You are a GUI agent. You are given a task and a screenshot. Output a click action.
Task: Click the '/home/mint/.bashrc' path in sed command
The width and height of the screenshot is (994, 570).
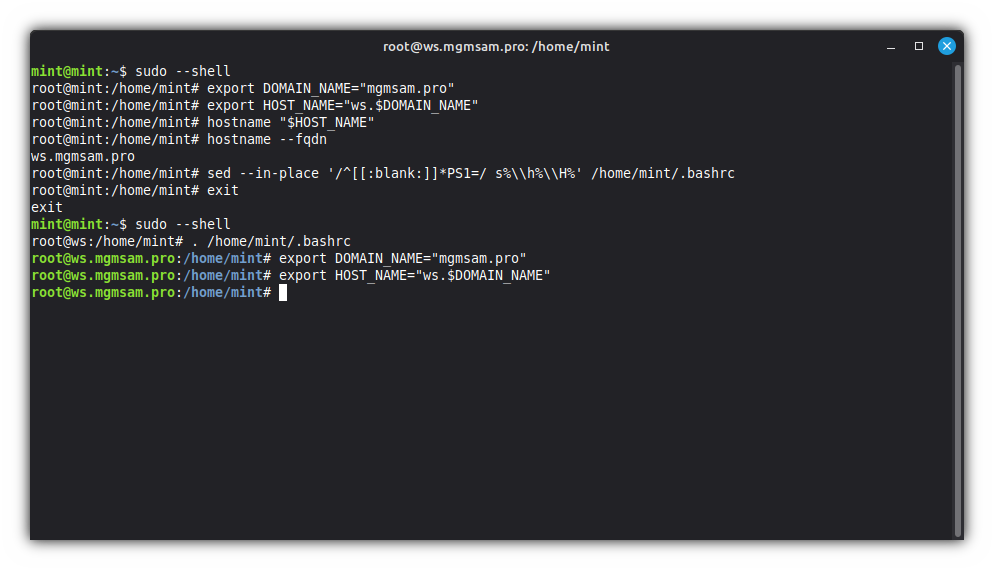pos(663,173)
